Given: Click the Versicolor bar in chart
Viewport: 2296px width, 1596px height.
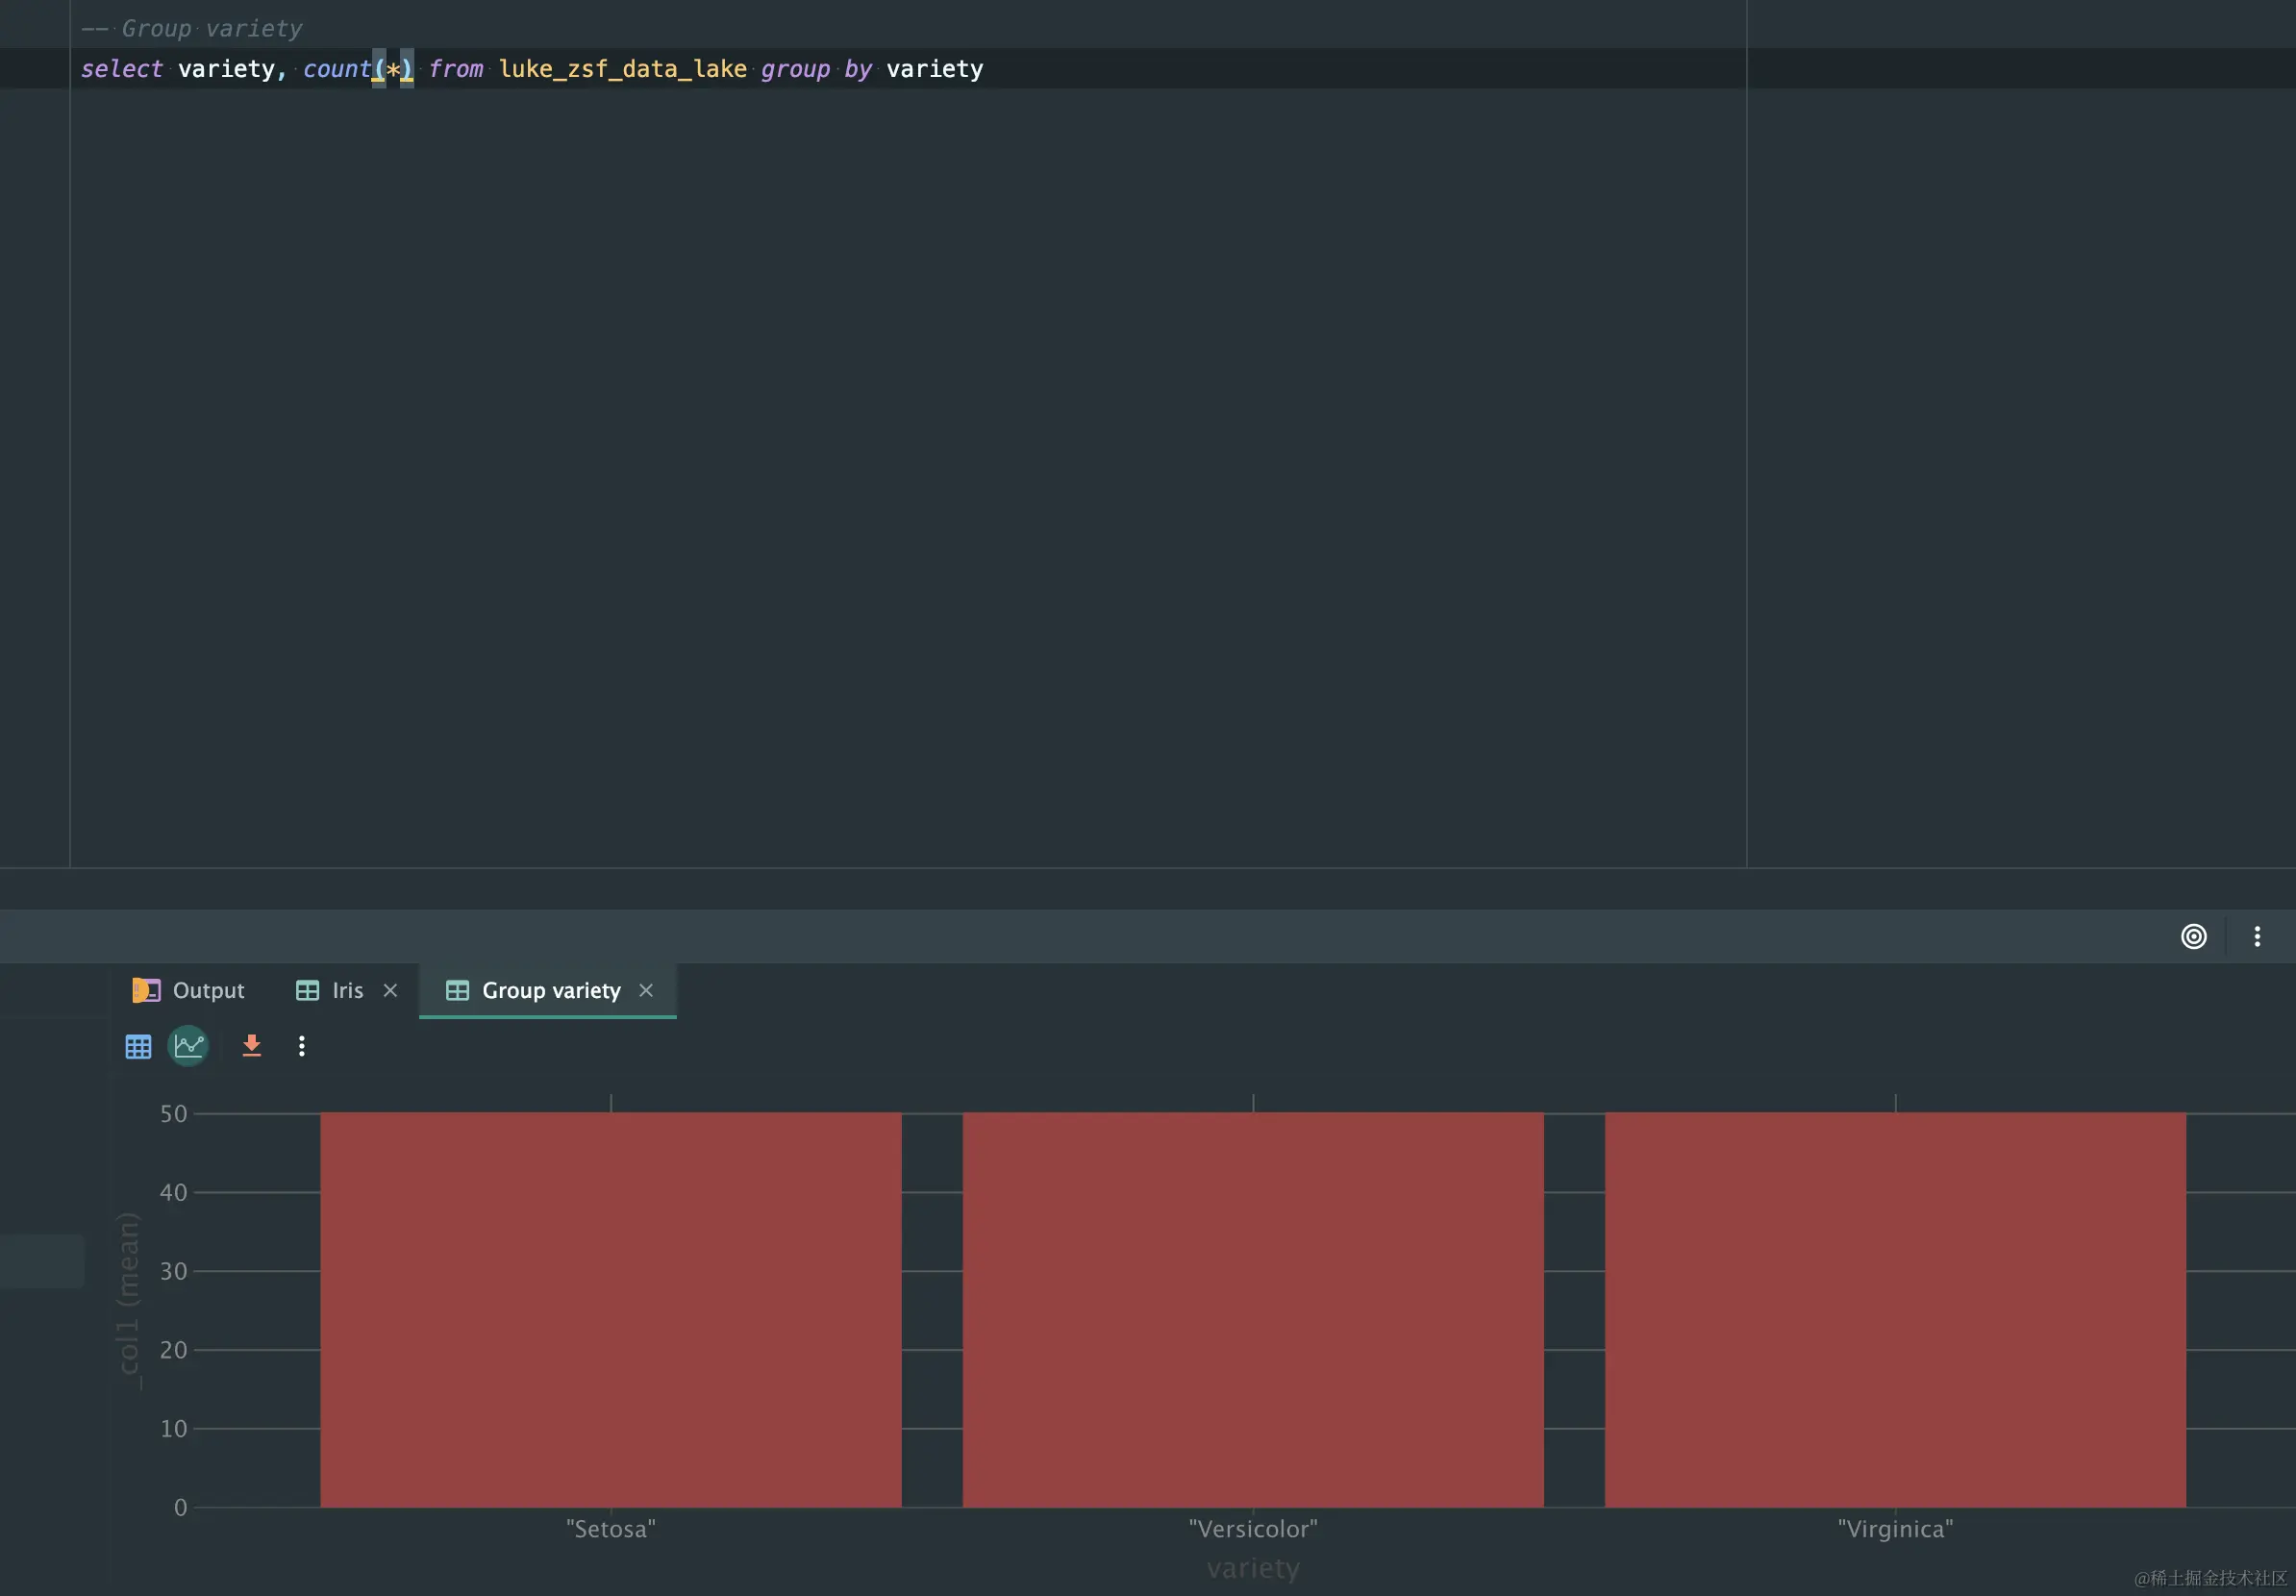Looking at the screenshot, I should coord(1252,1309).
